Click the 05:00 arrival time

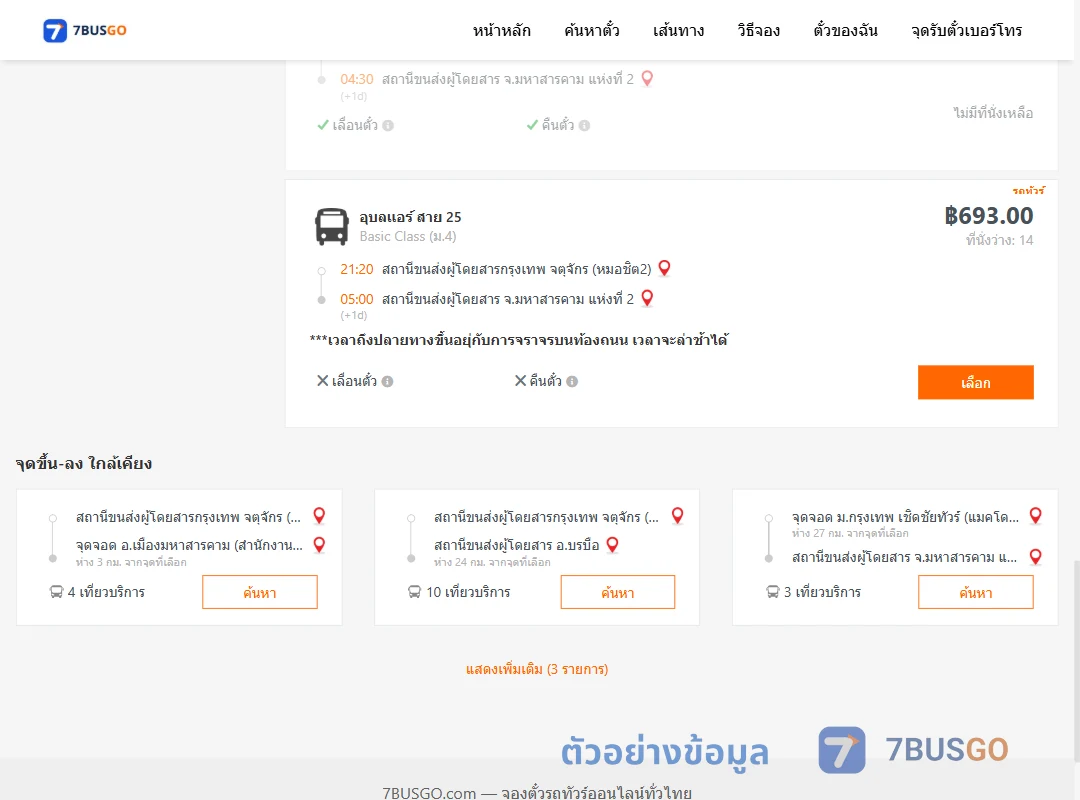click(357, 299)
